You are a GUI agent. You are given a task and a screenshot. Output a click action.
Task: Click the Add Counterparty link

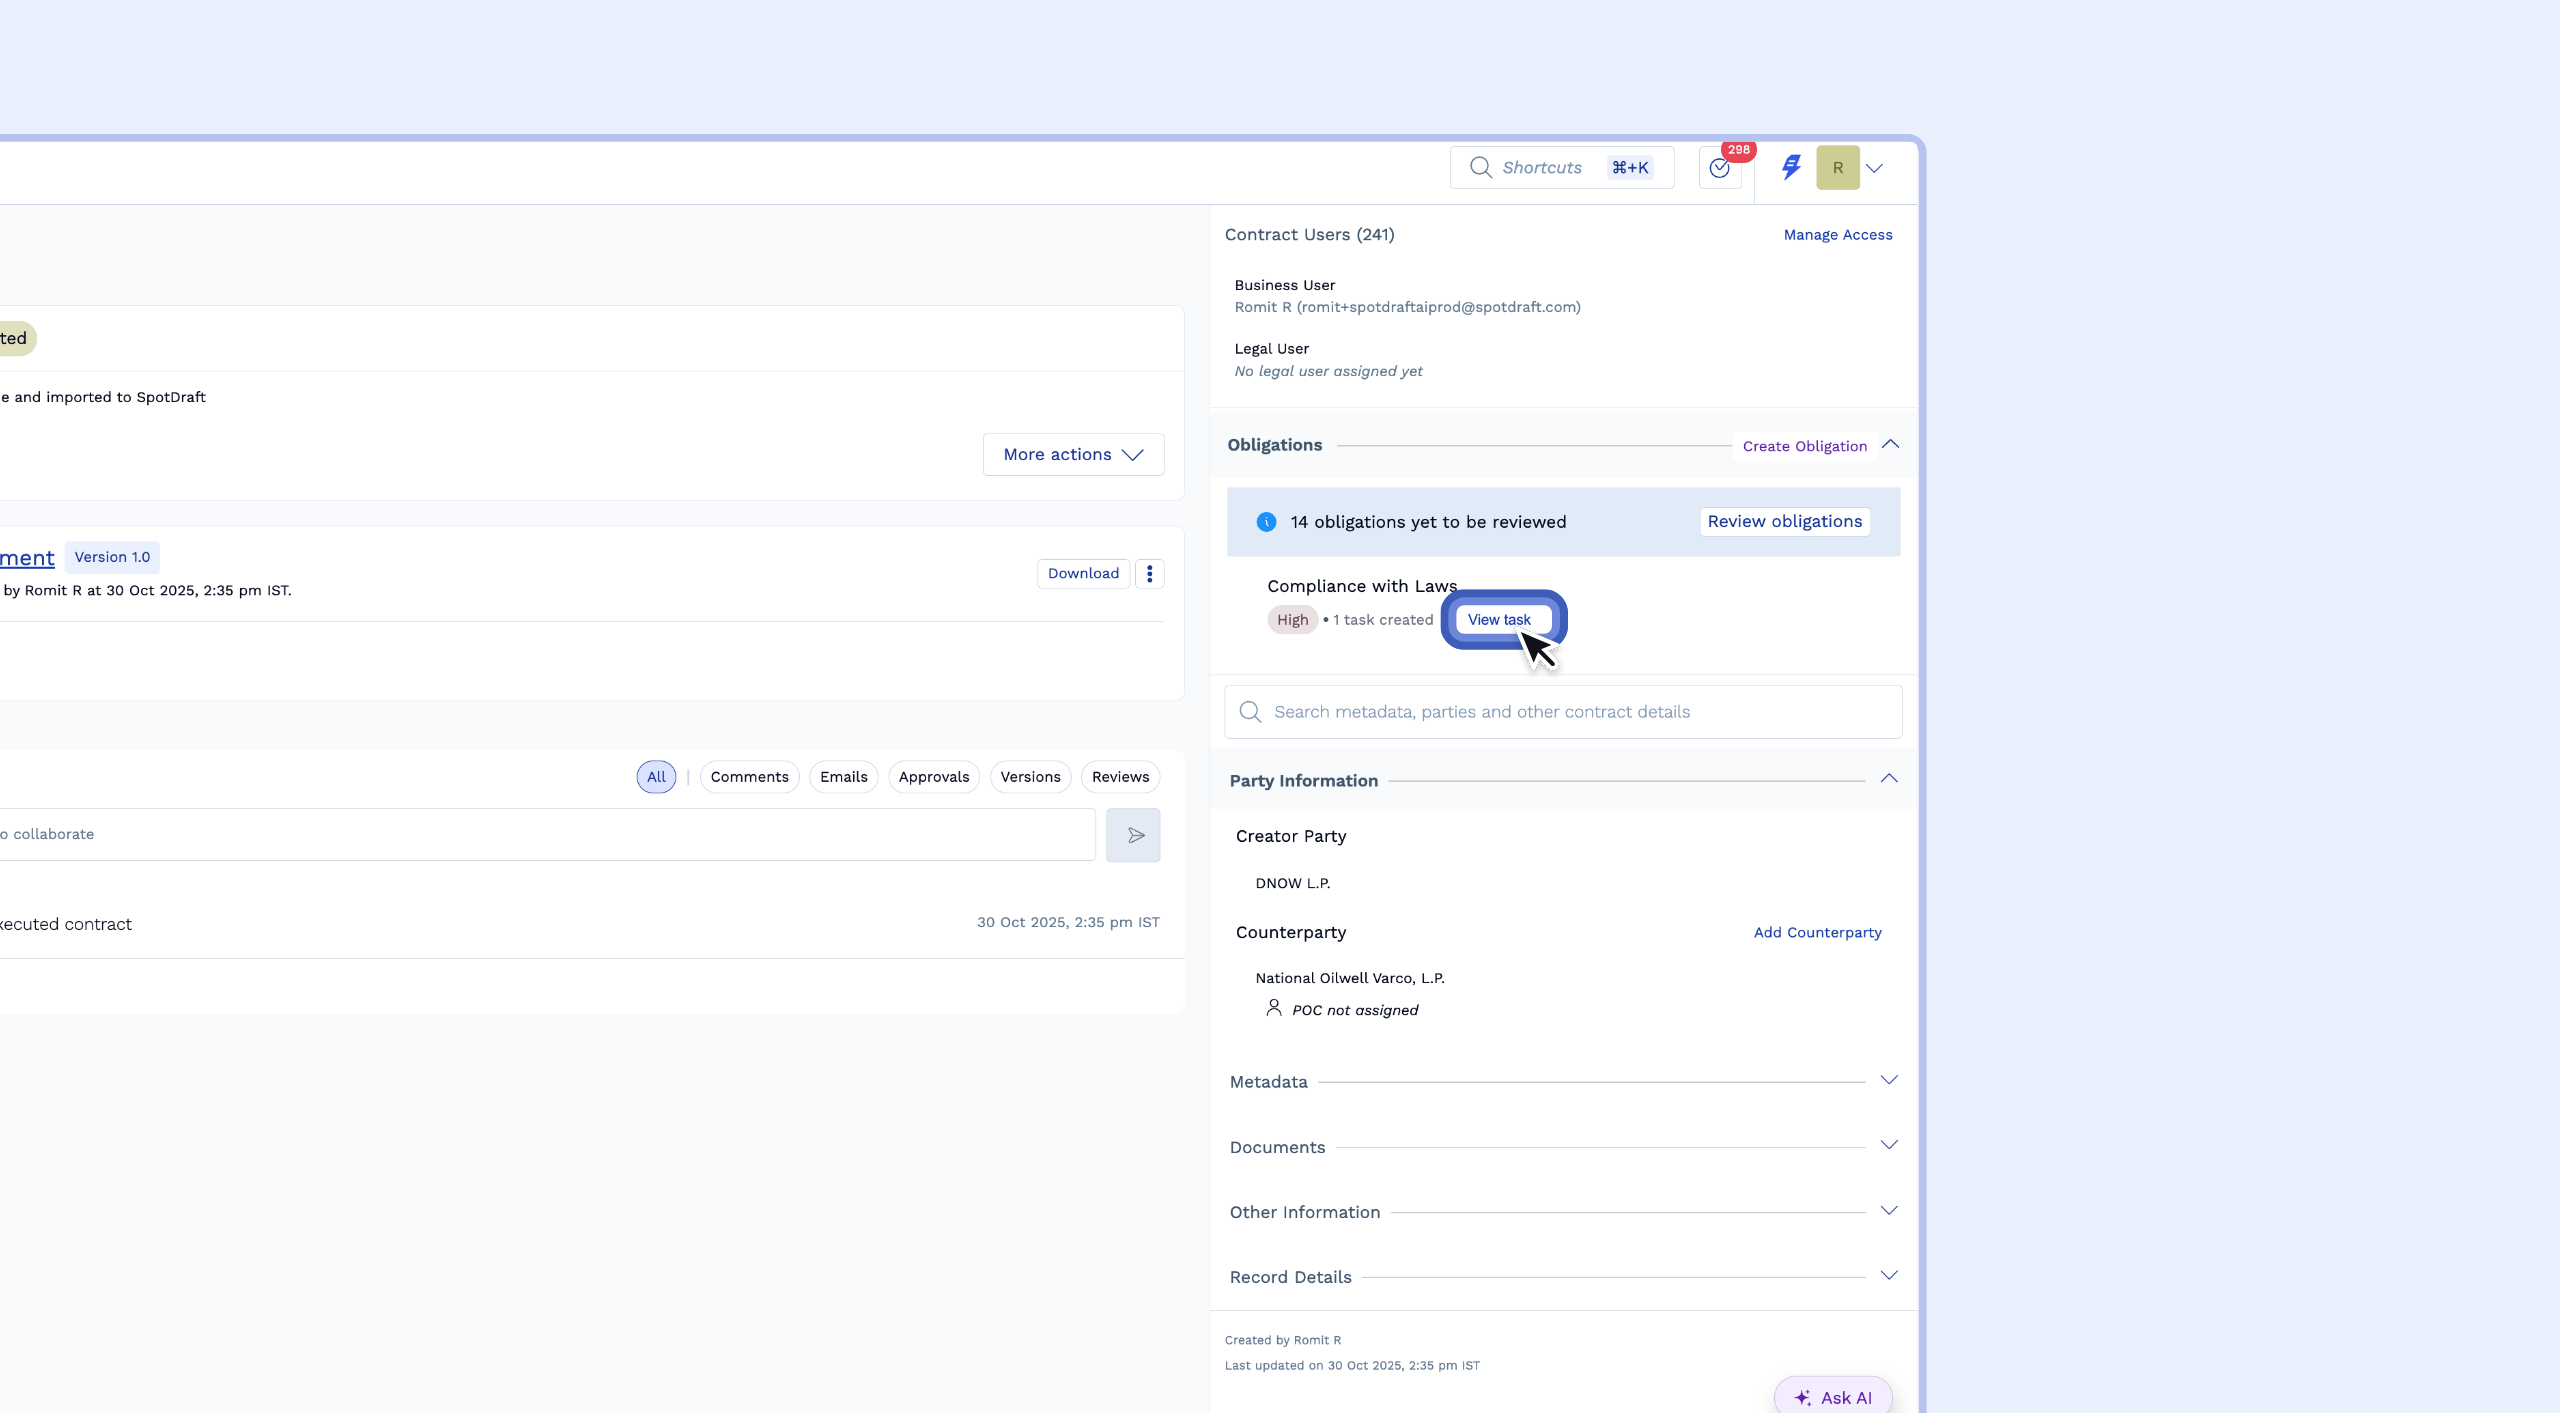tap(1817, 932)
